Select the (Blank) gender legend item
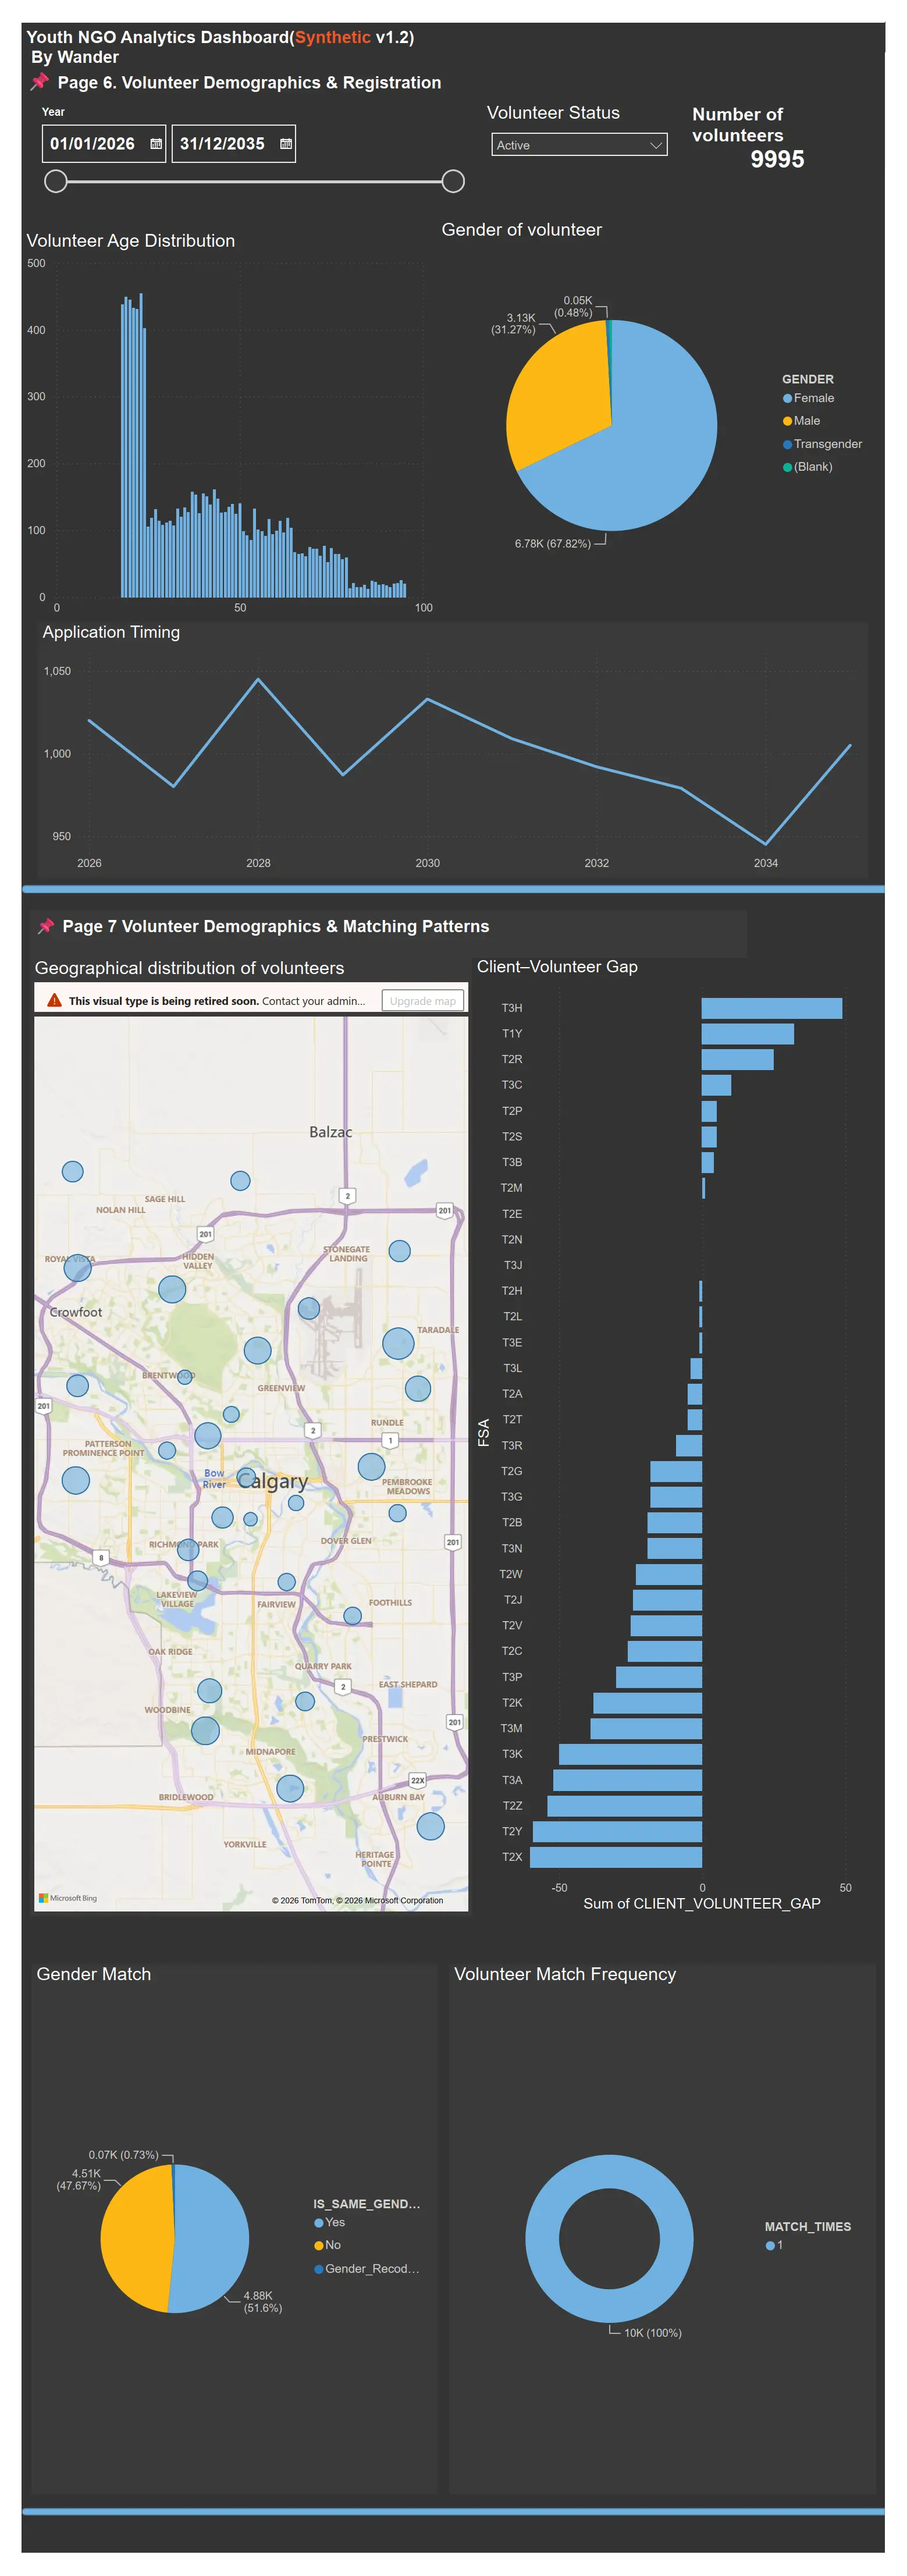907x2576 pixels. click(x=807, y=467)
